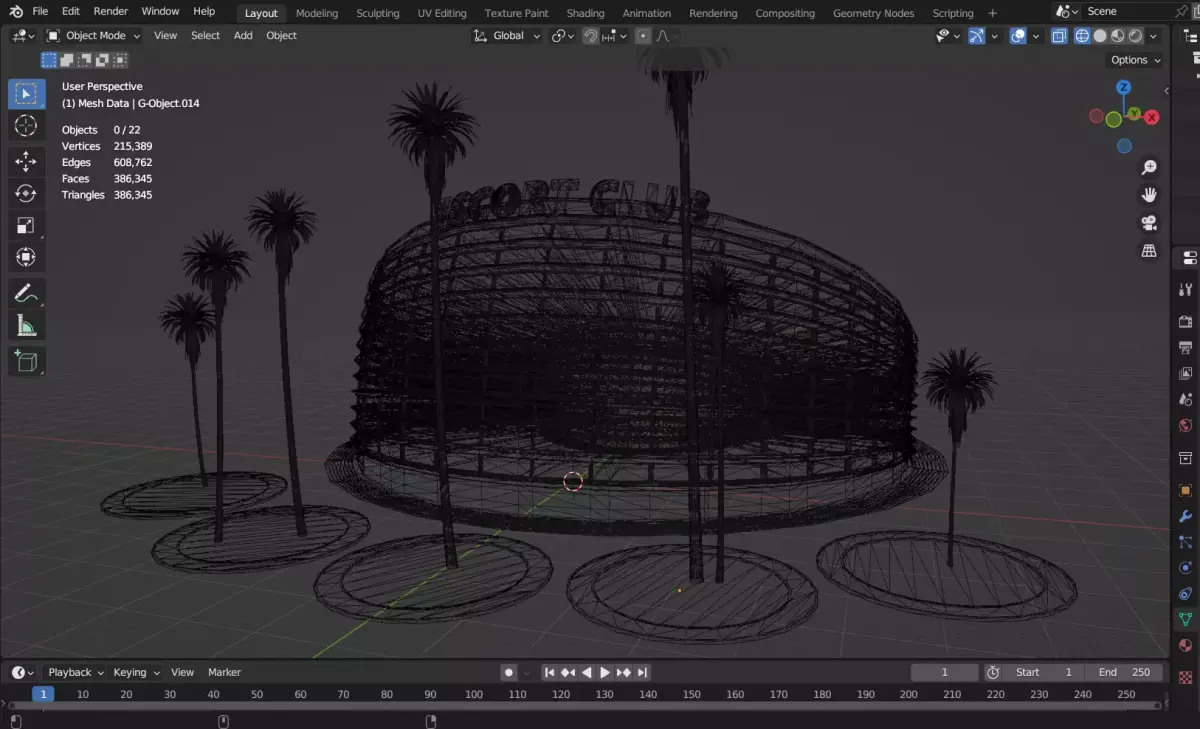Open the Physics properties tab
Viewport: 1200px width, 729px height.
tap(1186, 568)
